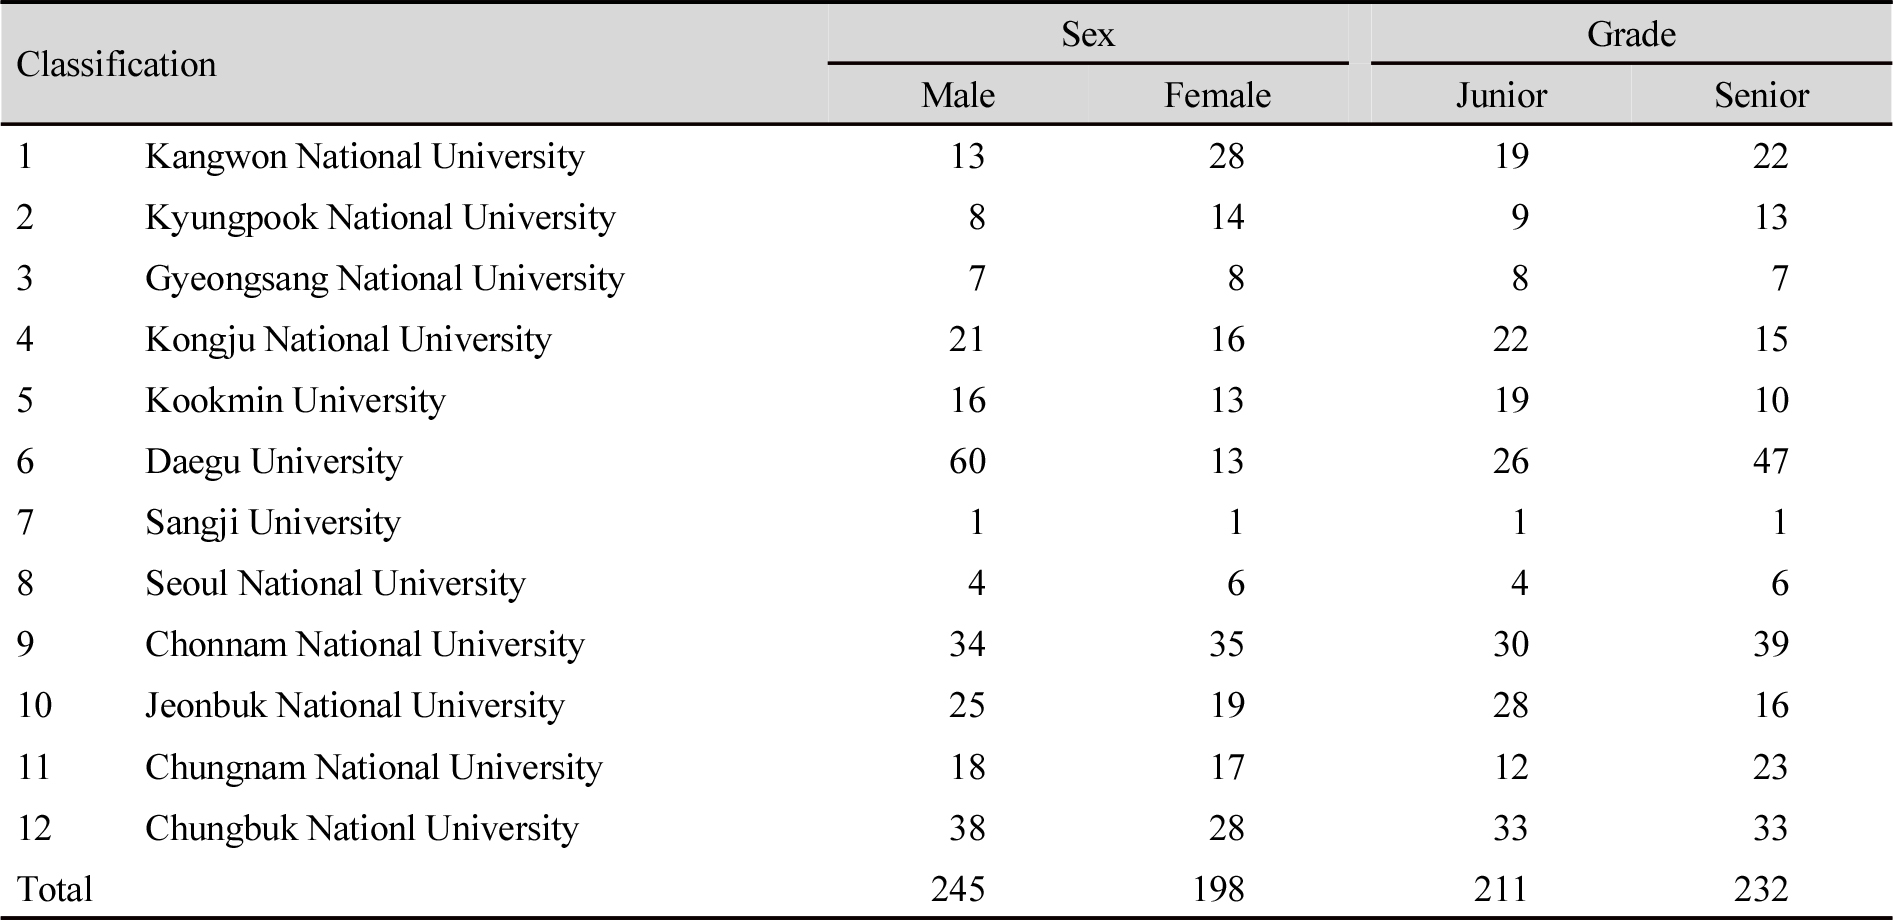Click Kongju National University name
Viewport: 1893px width, 920px height.
point(348,340)
